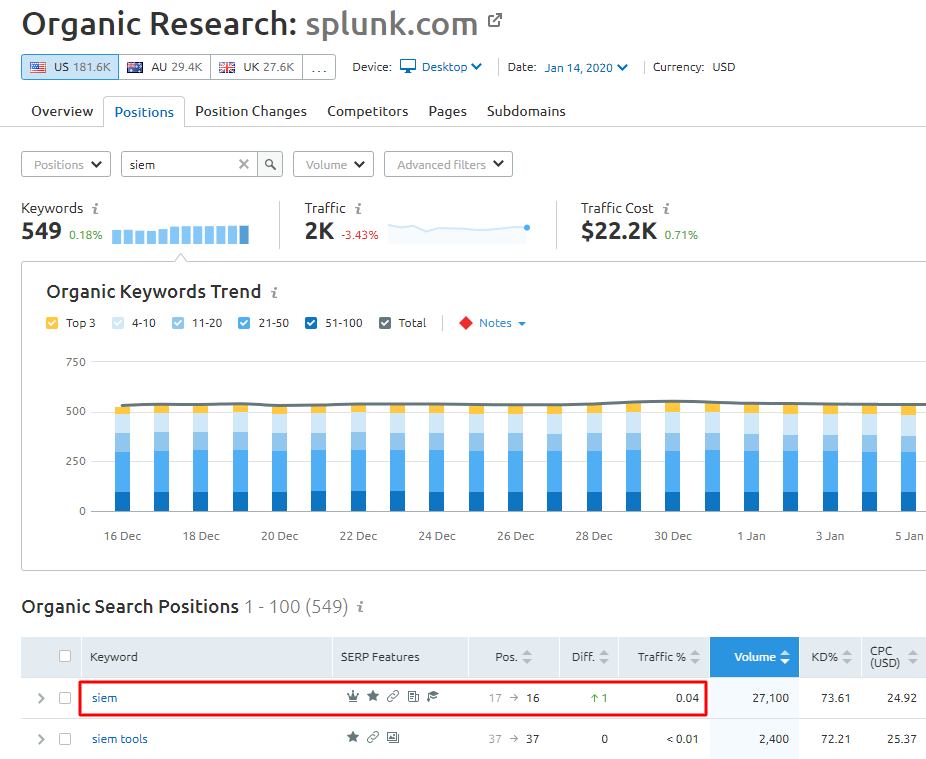This screenshot has height=759, width=926.
Task: Open the siem tools keyword link
Action: [x=119, y=739]
